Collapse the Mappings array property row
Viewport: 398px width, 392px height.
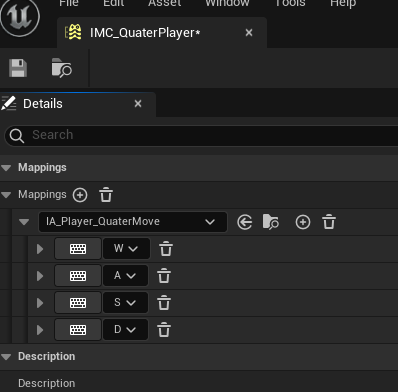pyautogui.click(x=6, y=195)
